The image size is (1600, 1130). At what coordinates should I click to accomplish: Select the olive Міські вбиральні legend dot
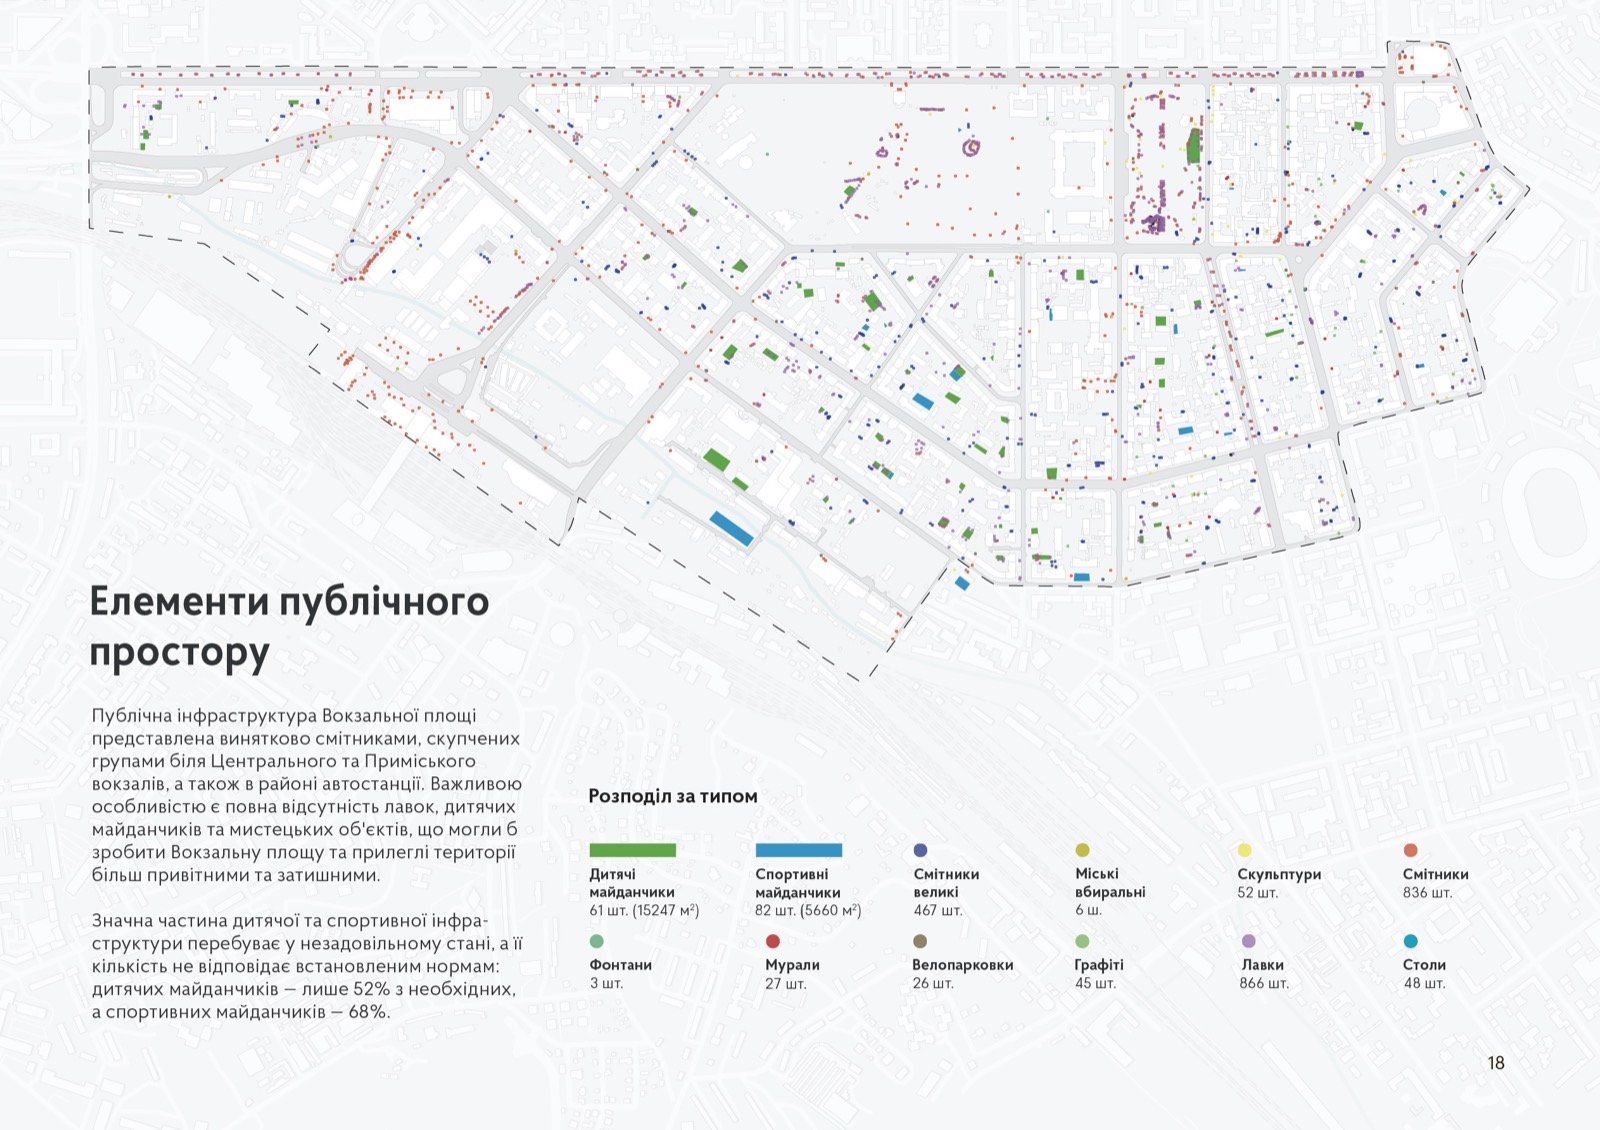[x=1082, y=850]
